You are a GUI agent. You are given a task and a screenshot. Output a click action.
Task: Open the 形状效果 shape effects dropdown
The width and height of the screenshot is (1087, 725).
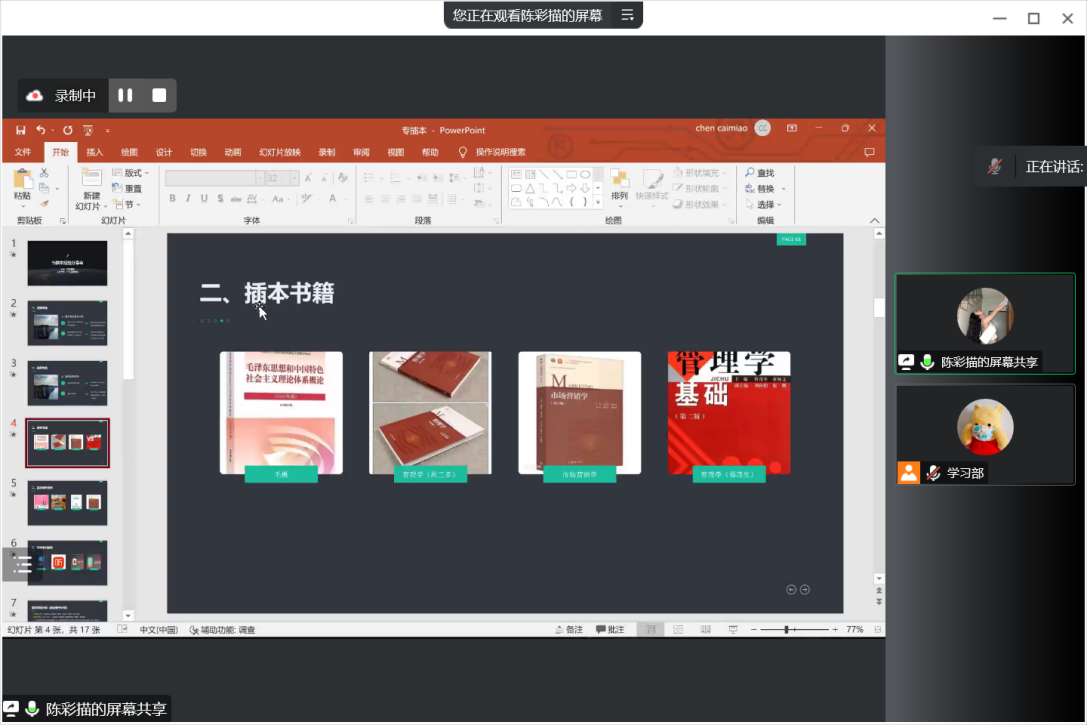700,204
